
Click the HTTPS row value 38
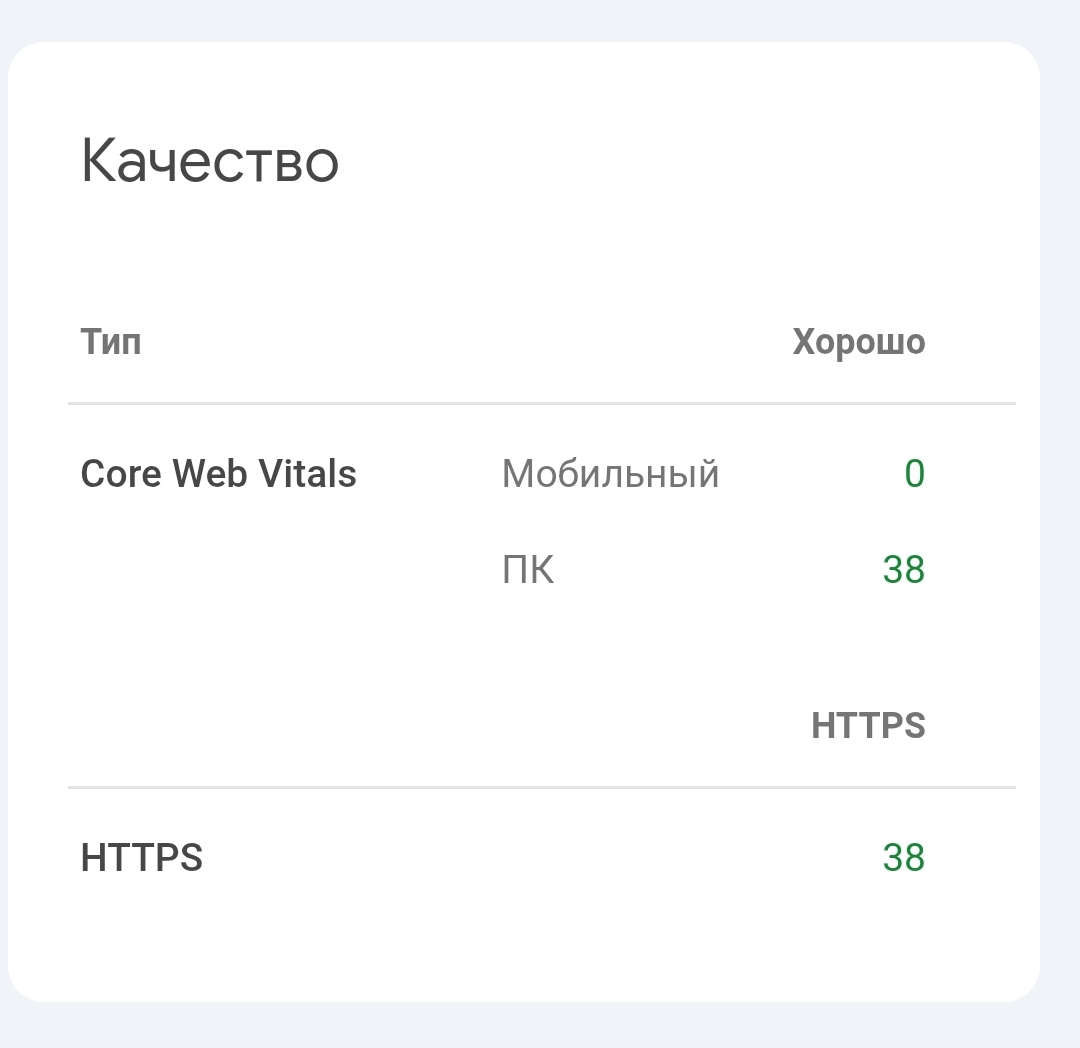[x=904, y=857]
